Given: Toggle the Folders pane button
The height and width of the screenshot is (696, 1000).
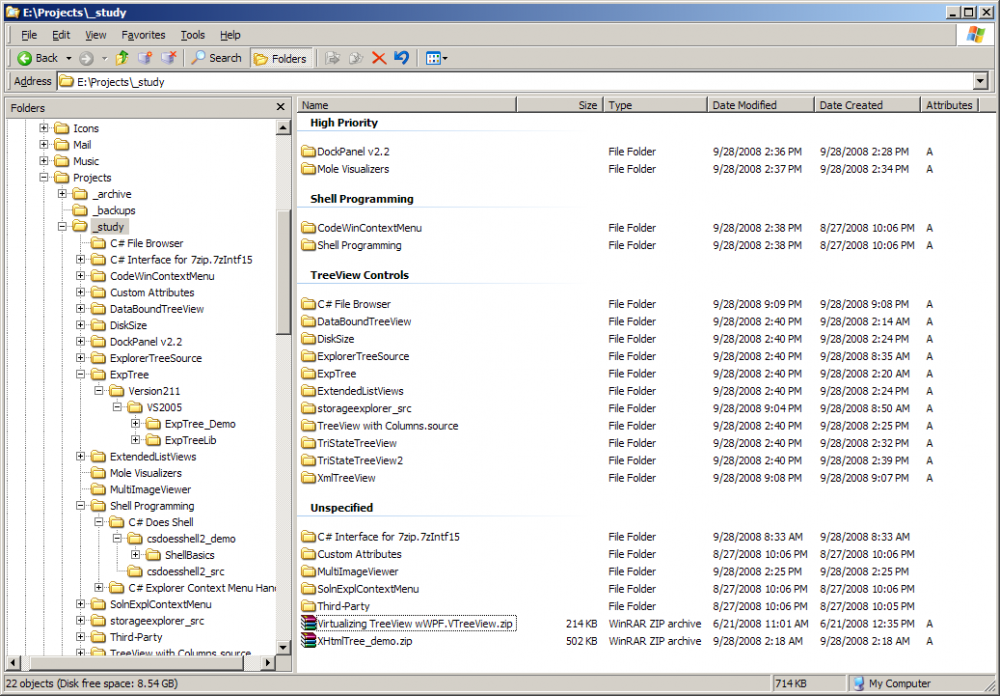Looking at the screenshot, I should pyautogui.click(x=280, y=58).
